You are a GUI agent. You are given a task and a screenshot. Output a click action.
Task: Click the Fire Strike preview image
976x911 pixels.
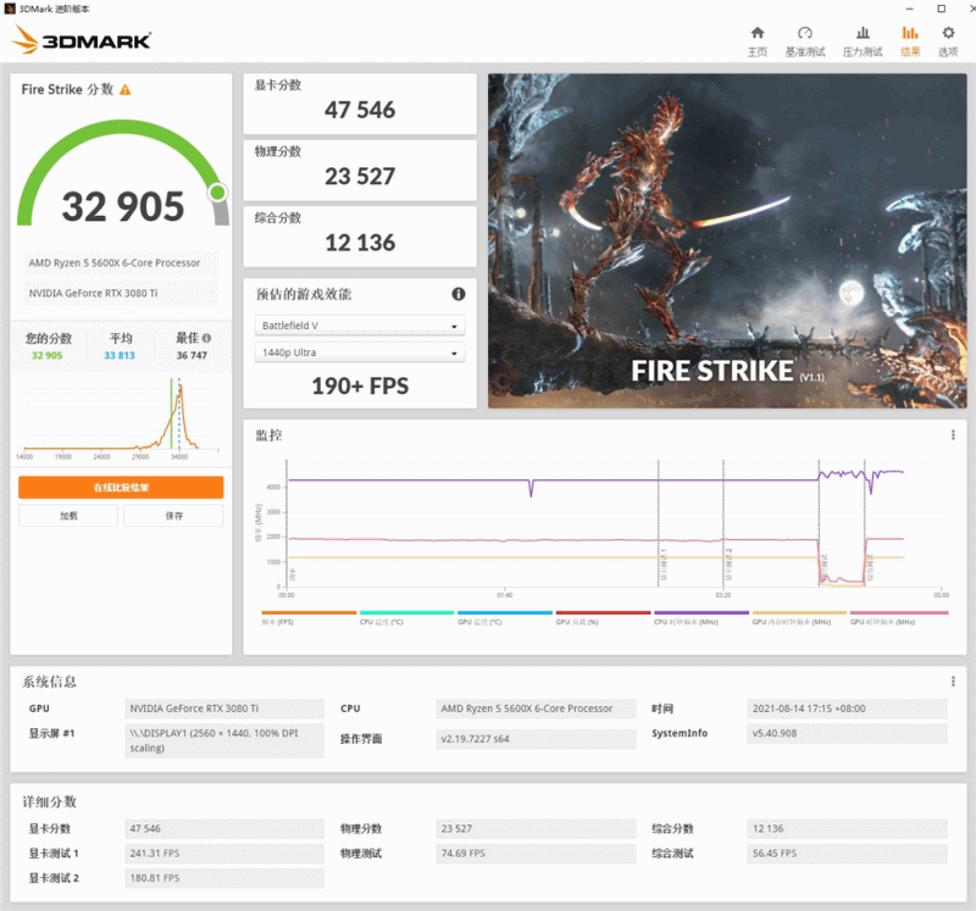click(x=727, y=240)
